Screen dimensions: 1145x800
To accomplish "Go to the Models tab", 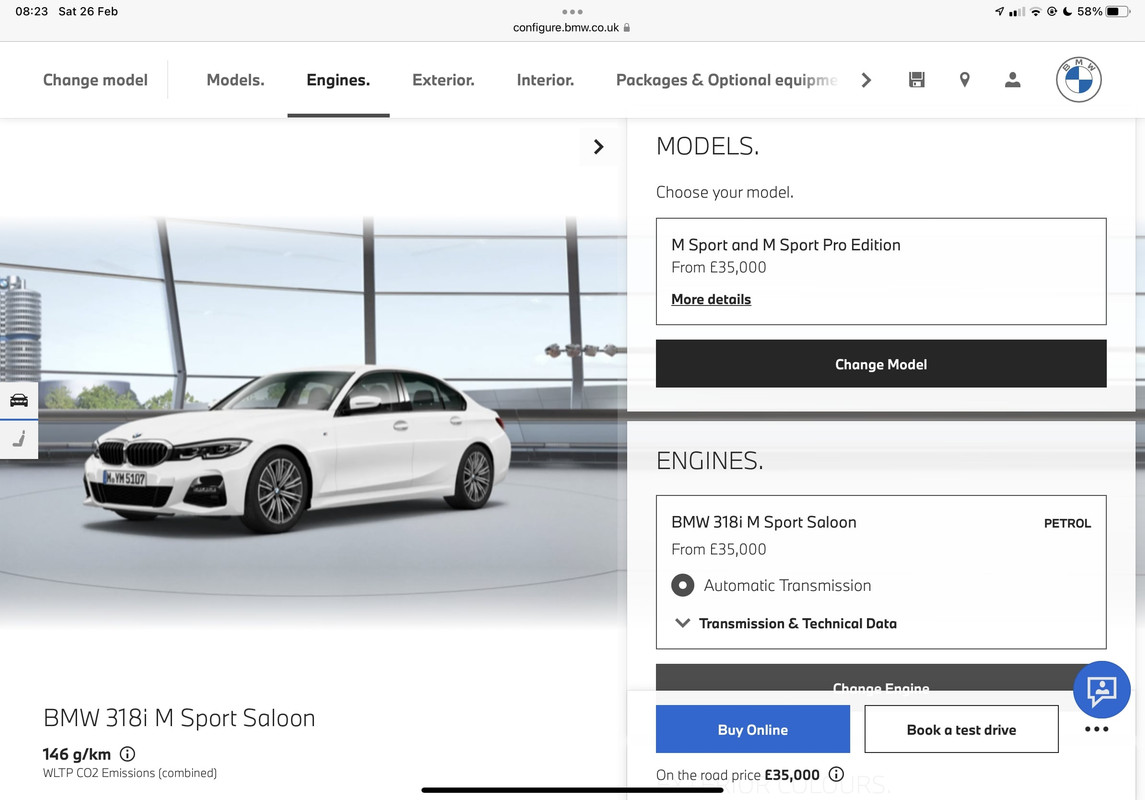I will [x=235, y=80].
